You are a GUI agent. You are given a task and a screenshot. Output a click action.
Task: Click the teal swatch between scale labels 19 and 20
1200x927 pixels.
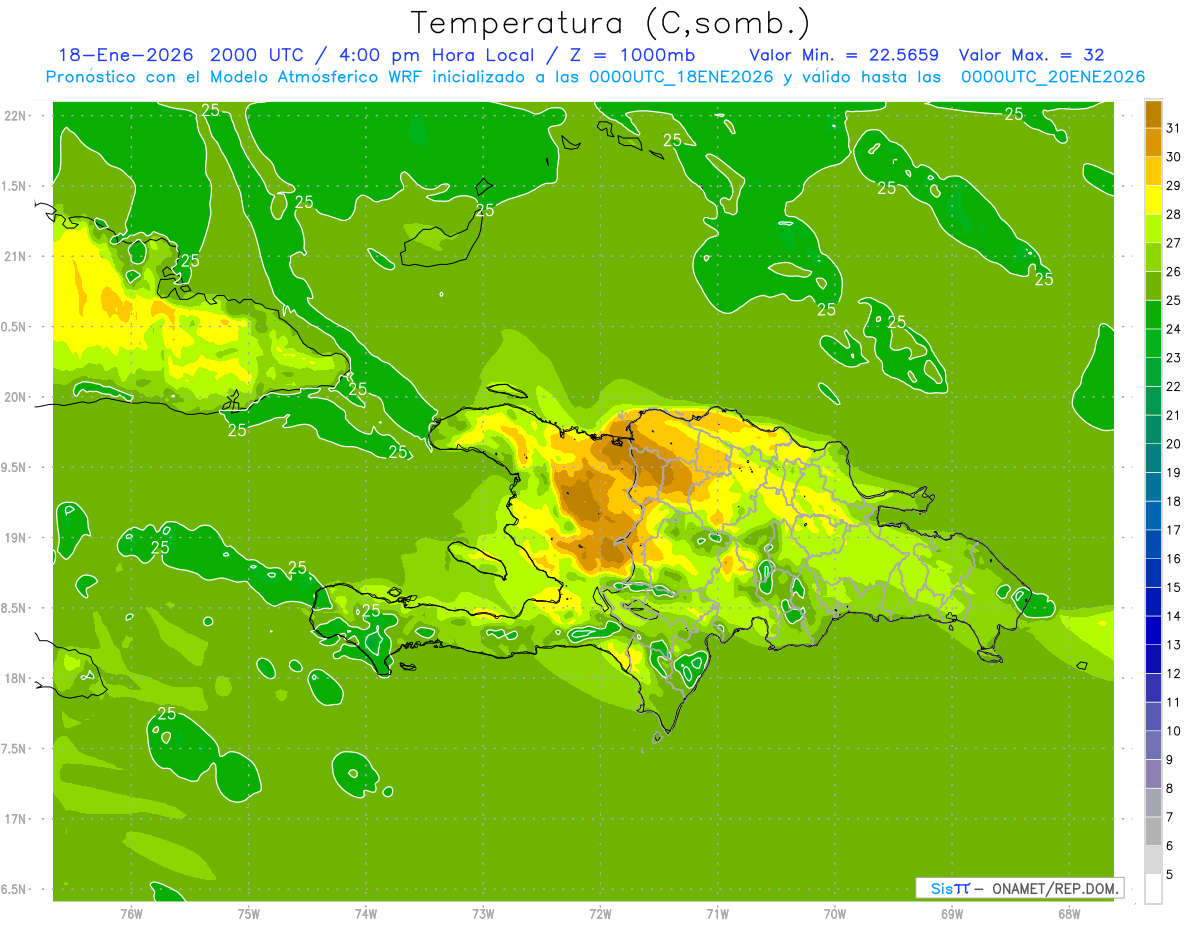point(1153,458)
